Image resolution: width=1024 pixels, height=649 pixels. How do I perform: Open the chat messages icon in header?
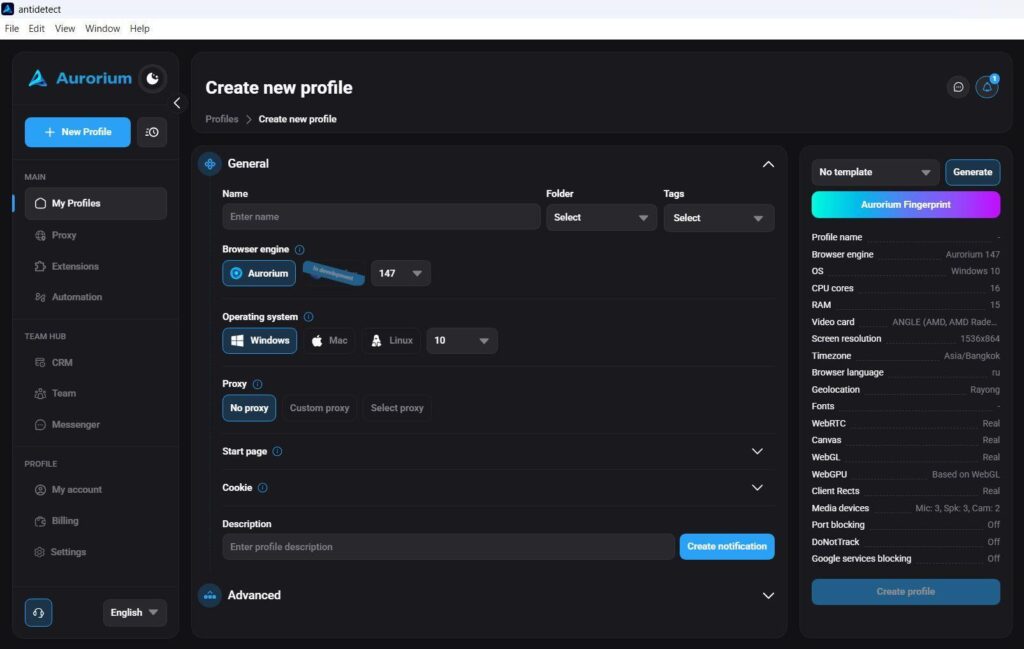958,87
